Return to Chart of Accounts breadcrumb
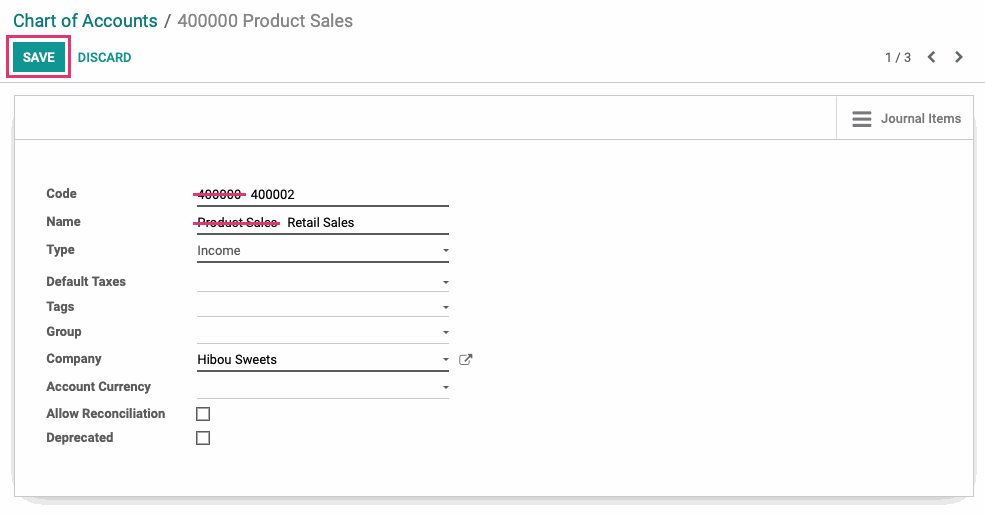 pos(85,21)
